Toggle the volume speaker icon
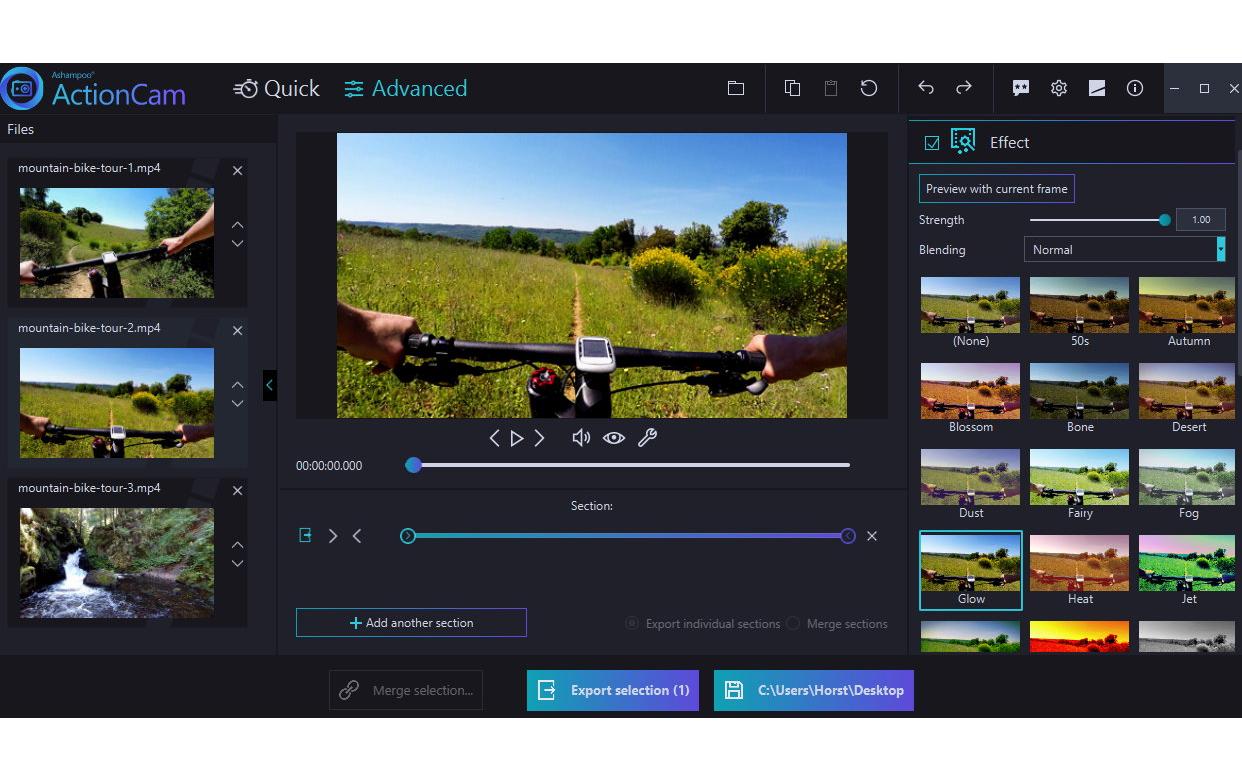 pos(580,438)
